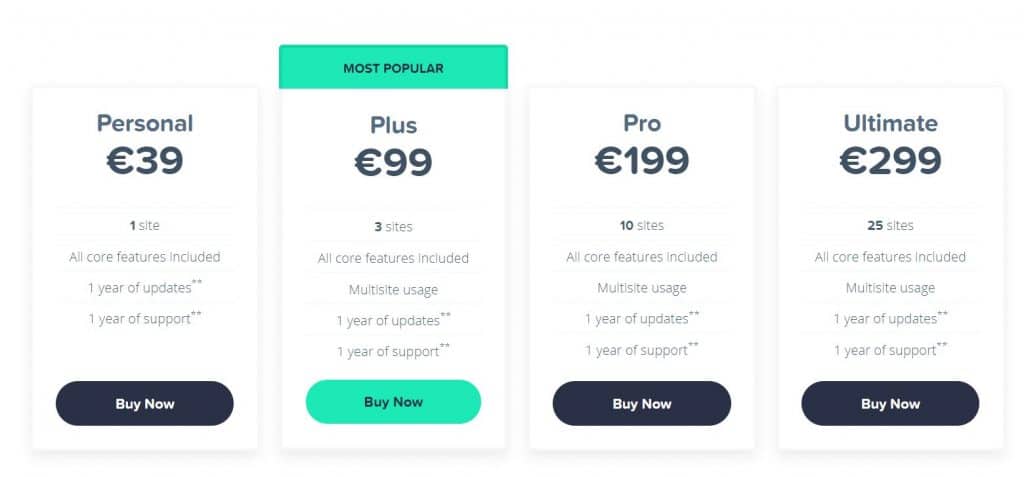Click the '10 sites' feature row

coord(642,225)
